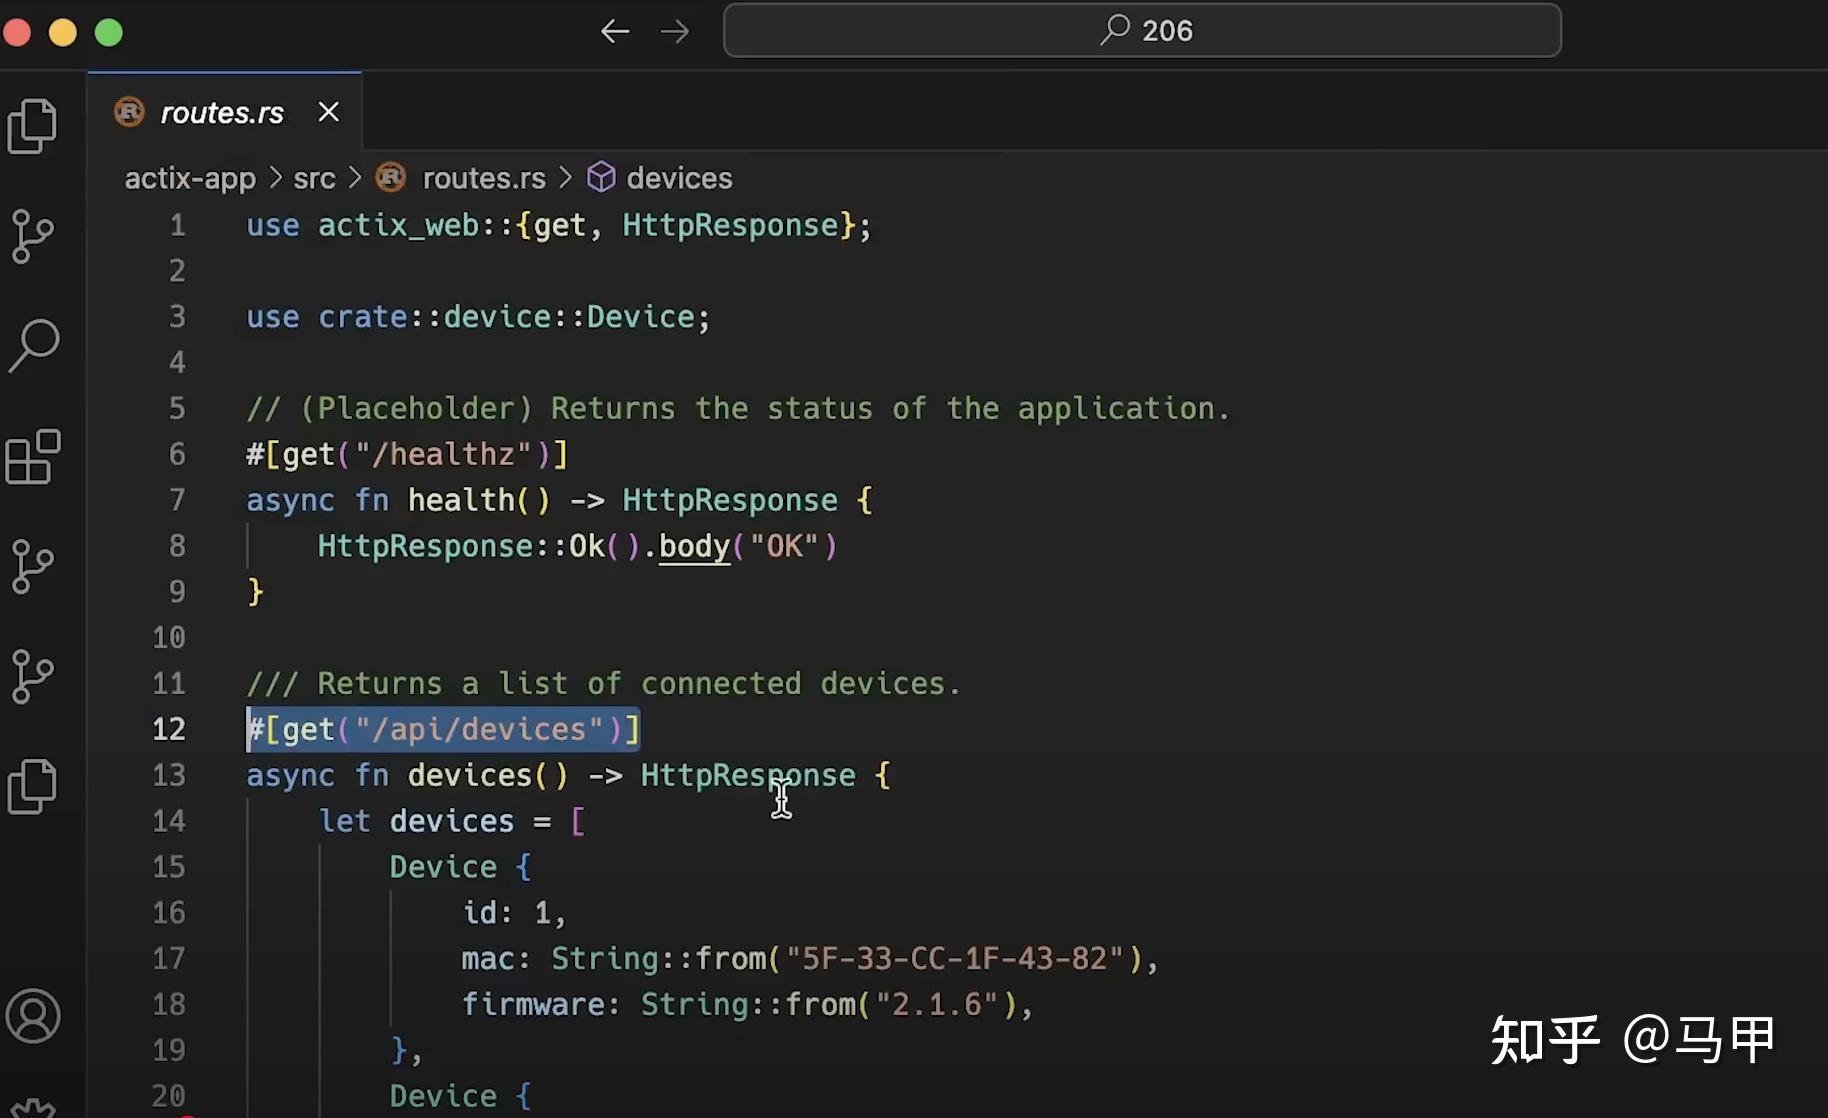
Task: Click "let devices" on line 14
Action: (x=416, y=821)
